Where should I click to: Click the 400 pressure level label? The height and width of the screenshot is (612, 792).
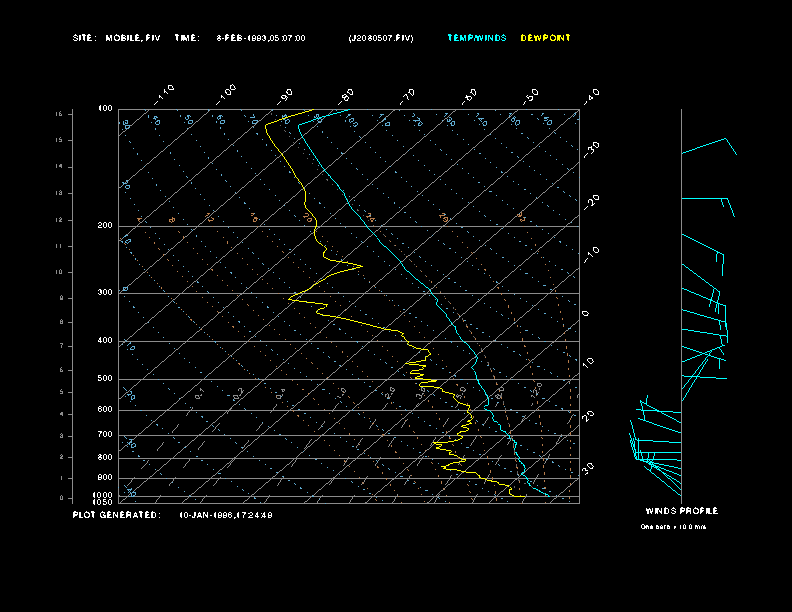point(105,341)
